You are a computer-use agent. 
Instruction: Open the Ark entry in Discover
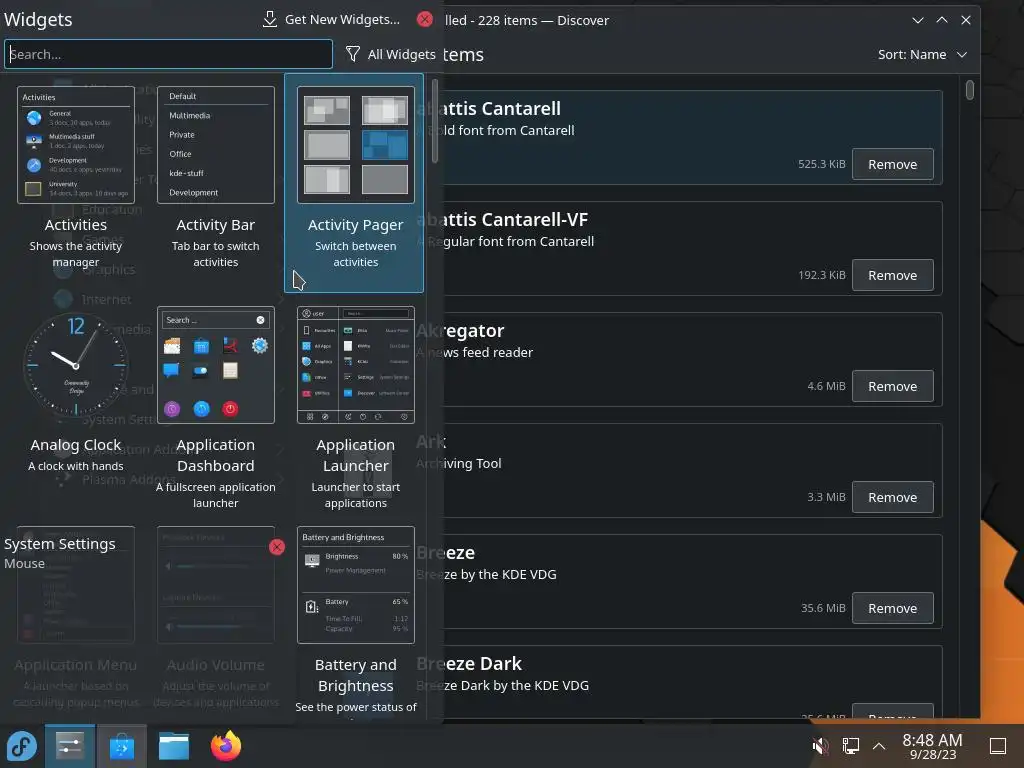pos(693,470)
